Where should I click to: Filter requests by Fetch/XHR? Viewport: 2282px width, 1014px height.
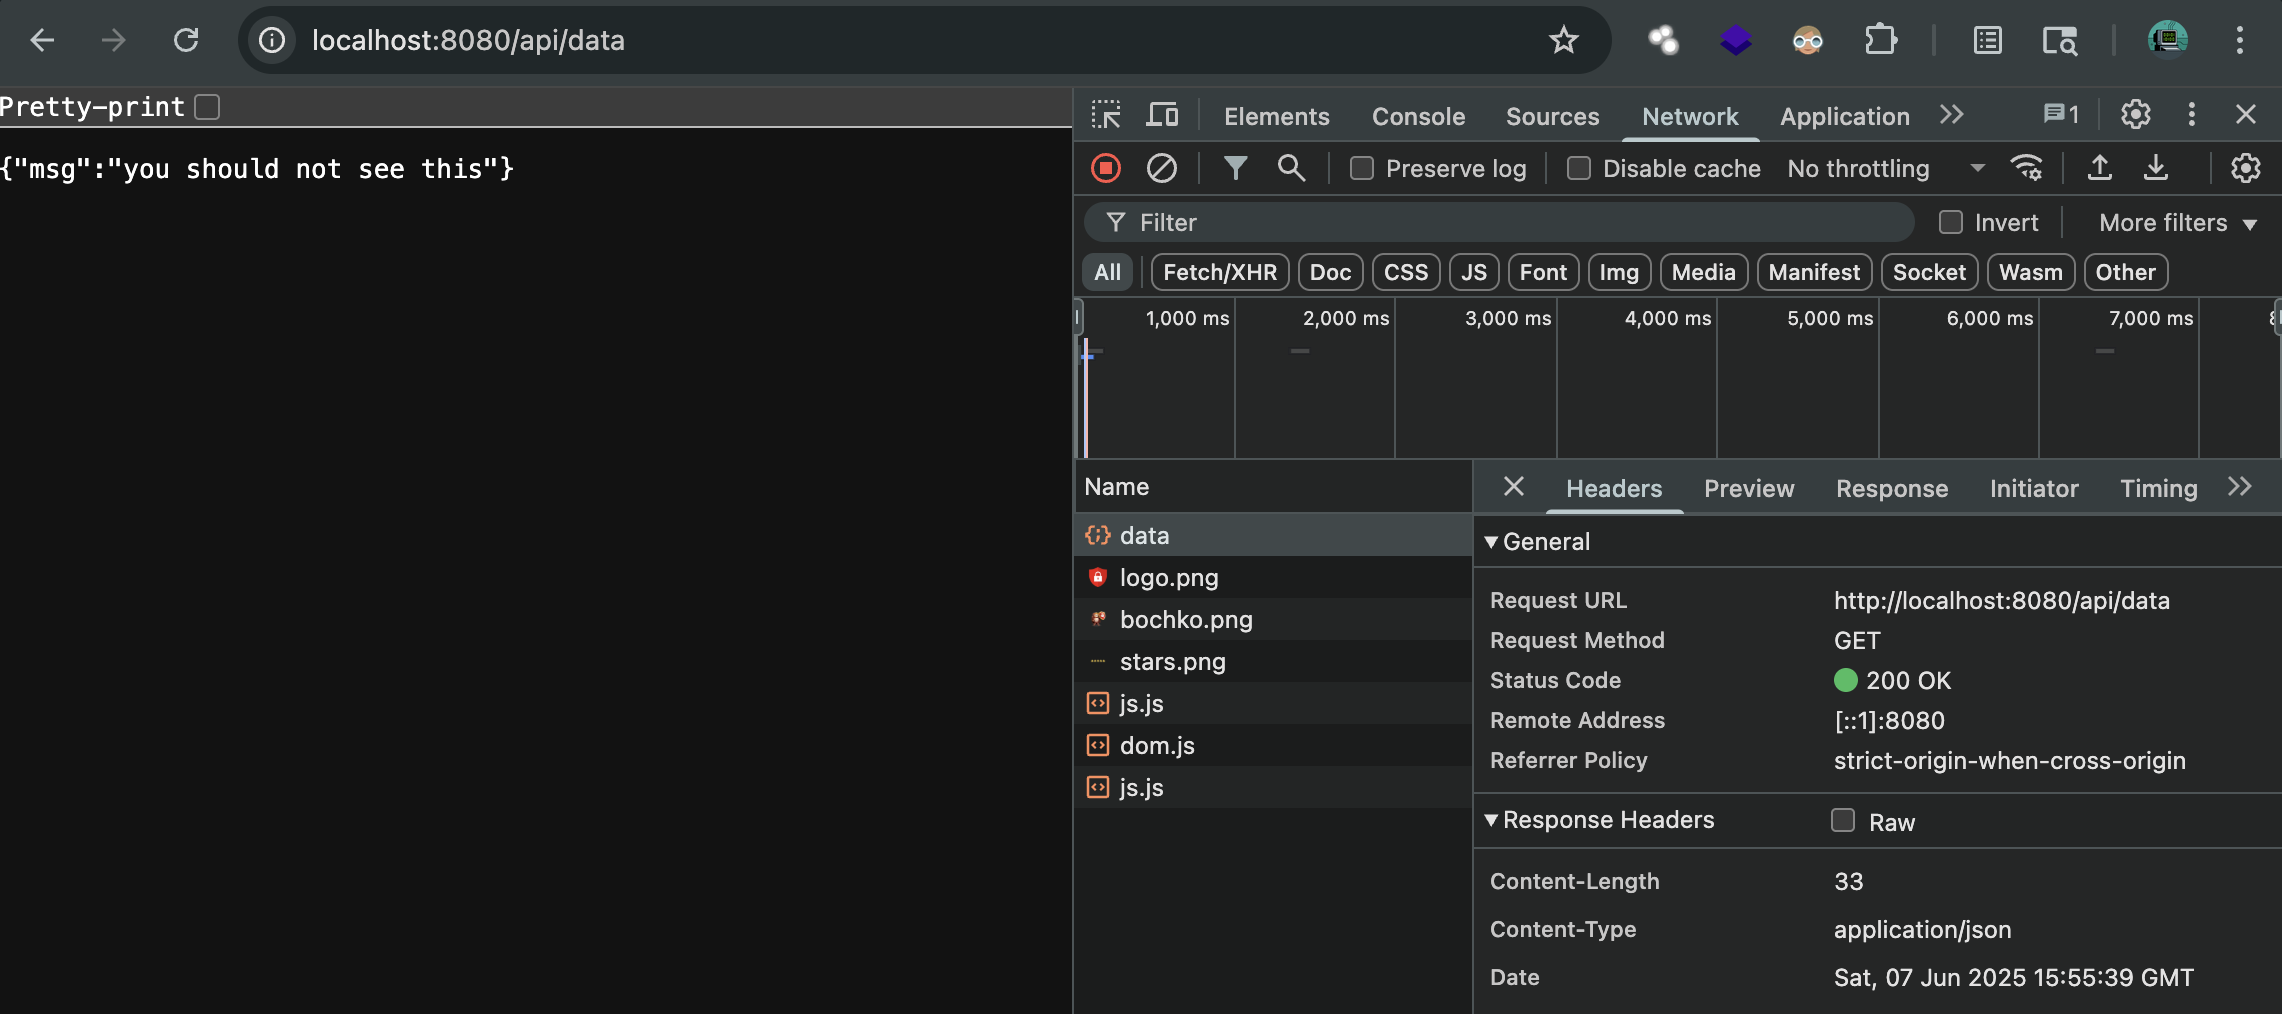(x=1220, y=272)
